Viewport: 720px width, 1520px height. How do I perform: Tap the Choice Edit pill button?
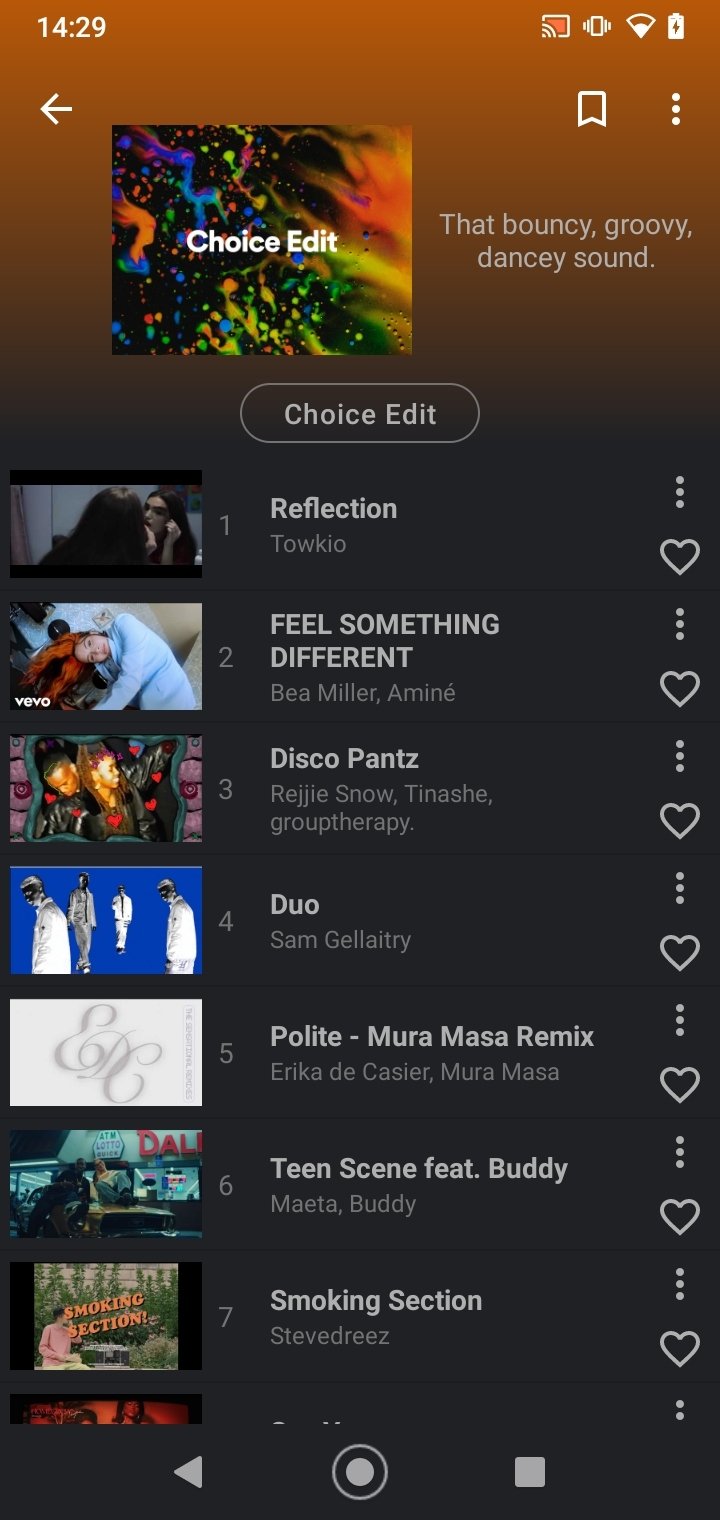[x=360, y=414]
